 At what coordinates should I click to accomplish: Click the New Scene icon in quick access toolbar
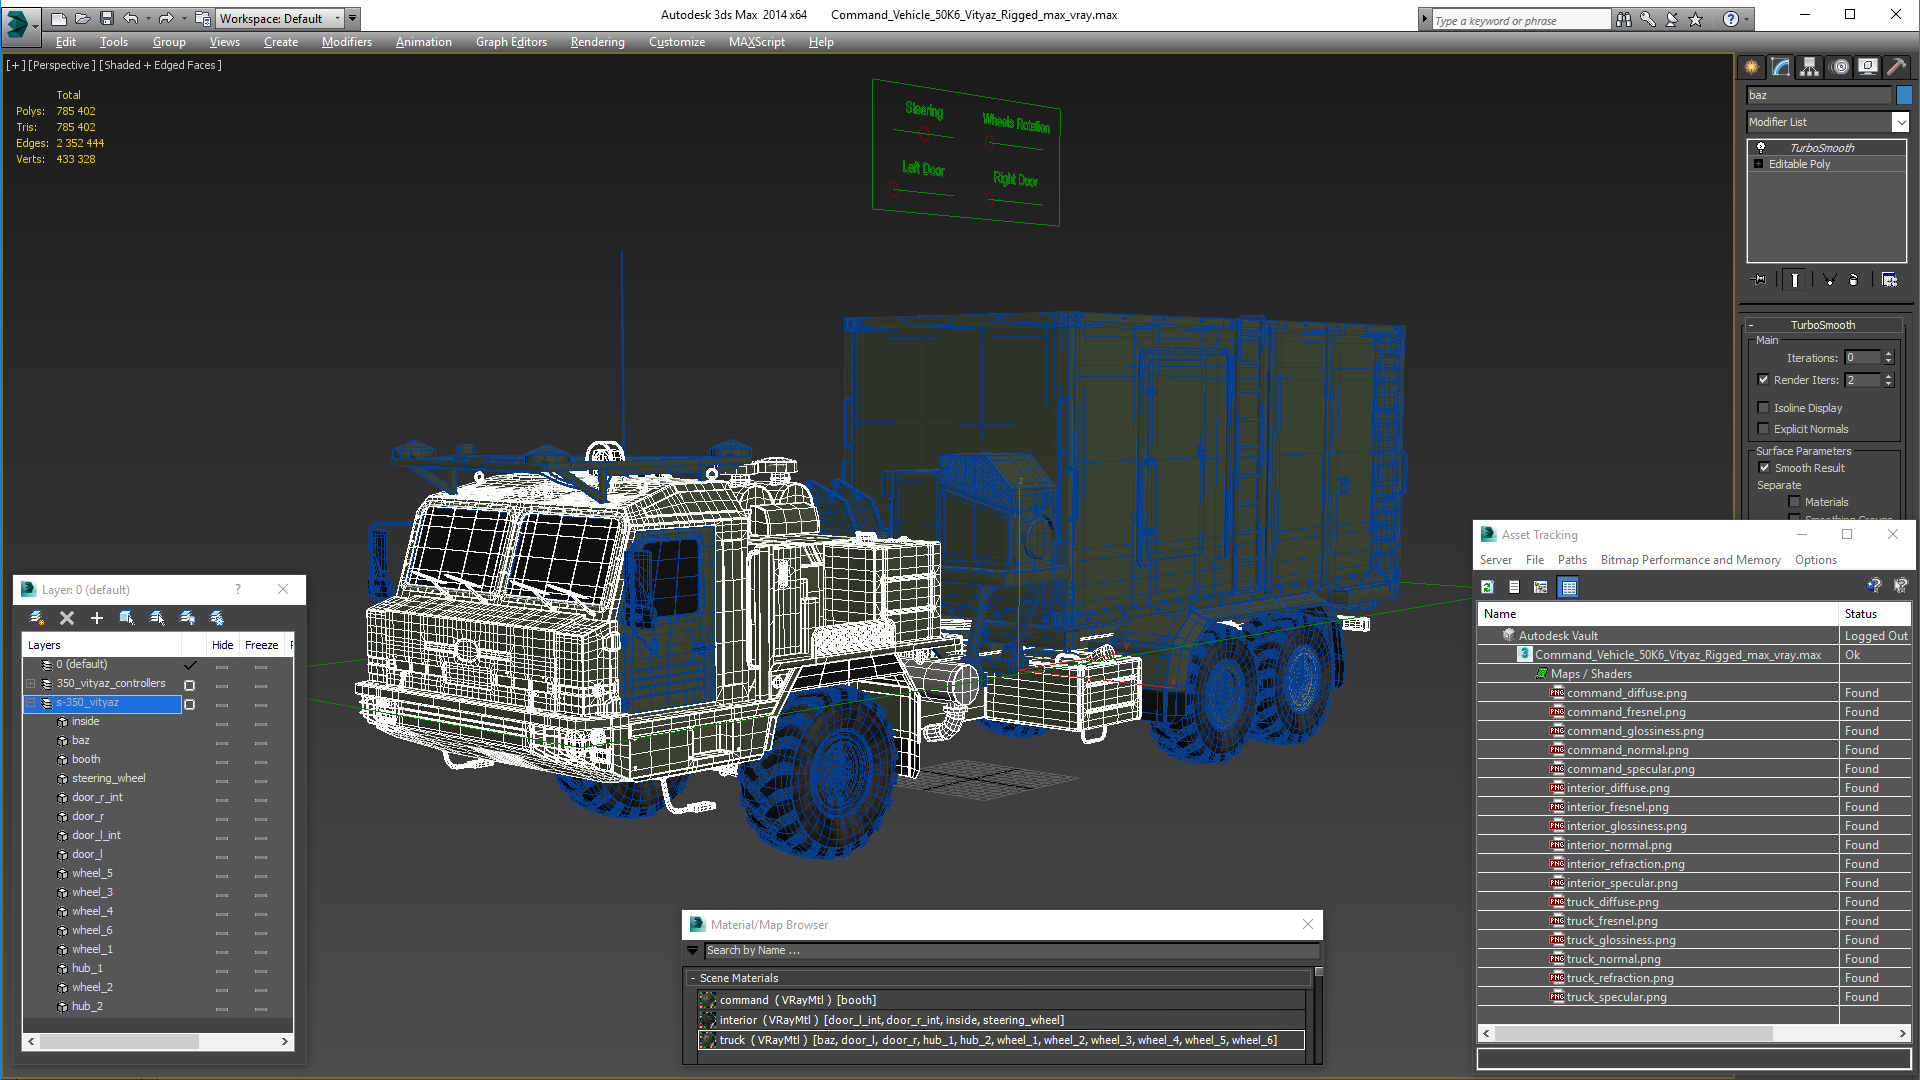click(x=59, y=18)
